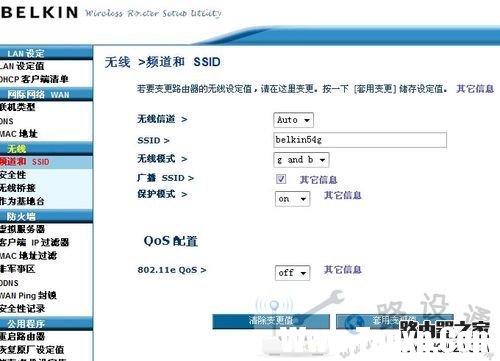Screen dimensions: 500x361
Task: Open the 无线信道 Auto dropdown
Action: 293,120
